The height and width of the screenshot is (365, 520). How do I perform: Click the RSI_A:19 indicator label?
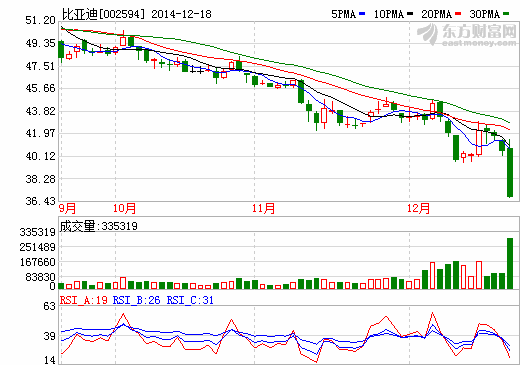pyautogui.click(x=84, y=300)
